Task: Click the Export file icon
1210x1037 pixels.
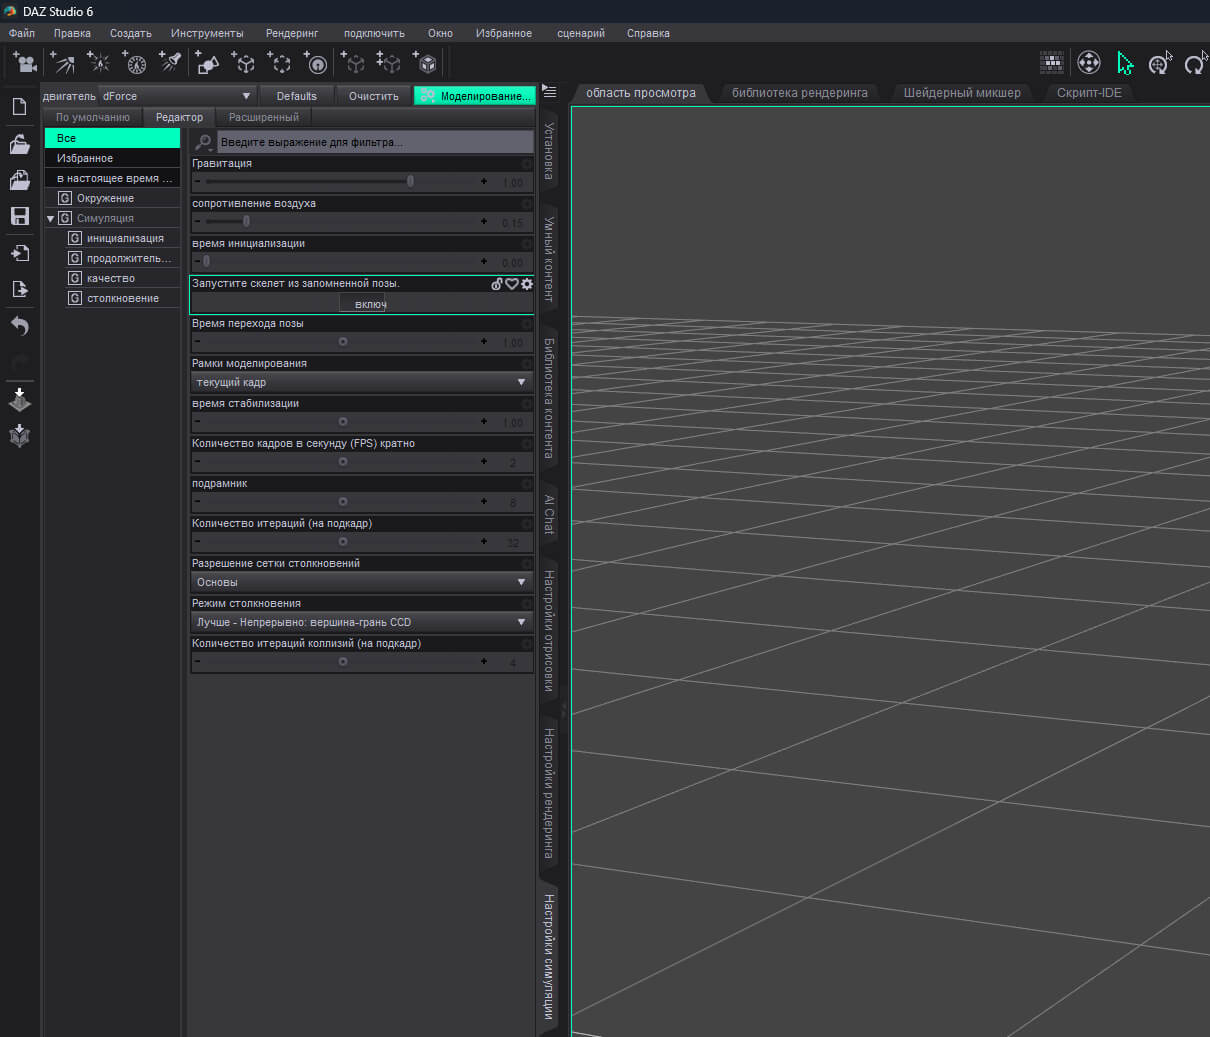Action: pos(19,289)
